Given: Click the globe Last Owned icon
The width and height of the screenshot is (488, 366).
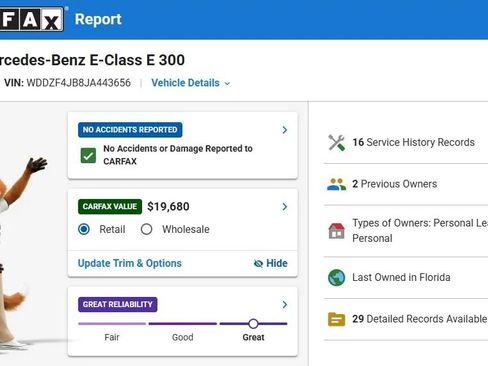Looking at the screenshot, I should coord(336,277).
